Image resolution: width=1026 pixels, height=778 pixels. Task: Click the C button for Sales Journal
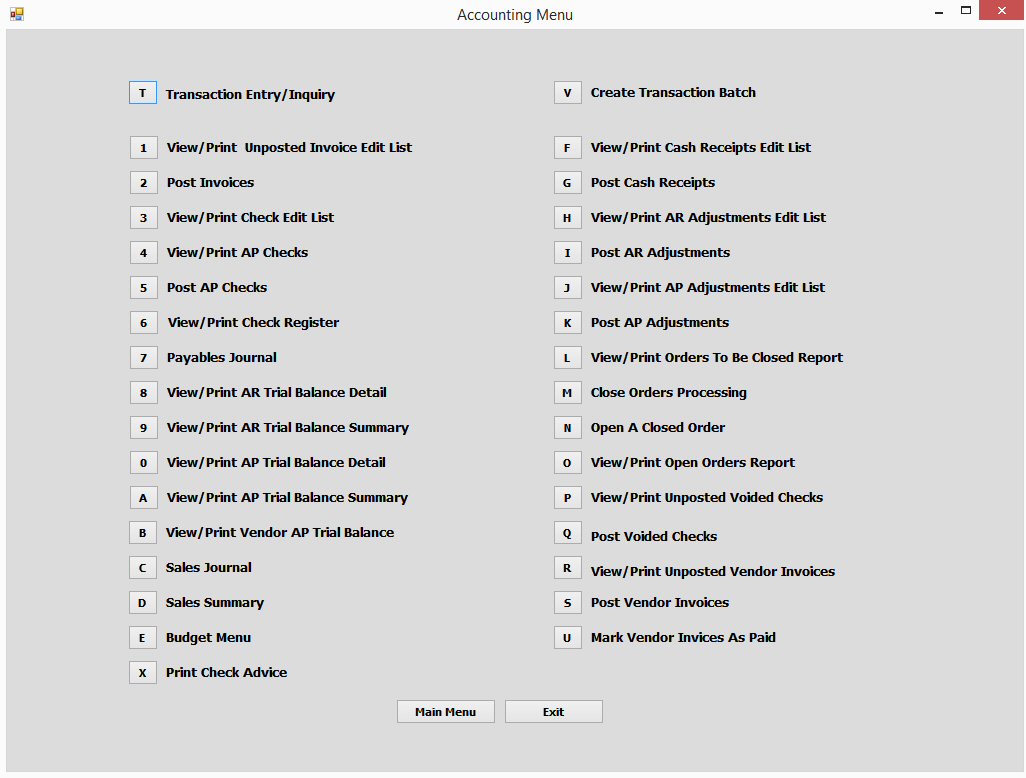pos(143,568)
